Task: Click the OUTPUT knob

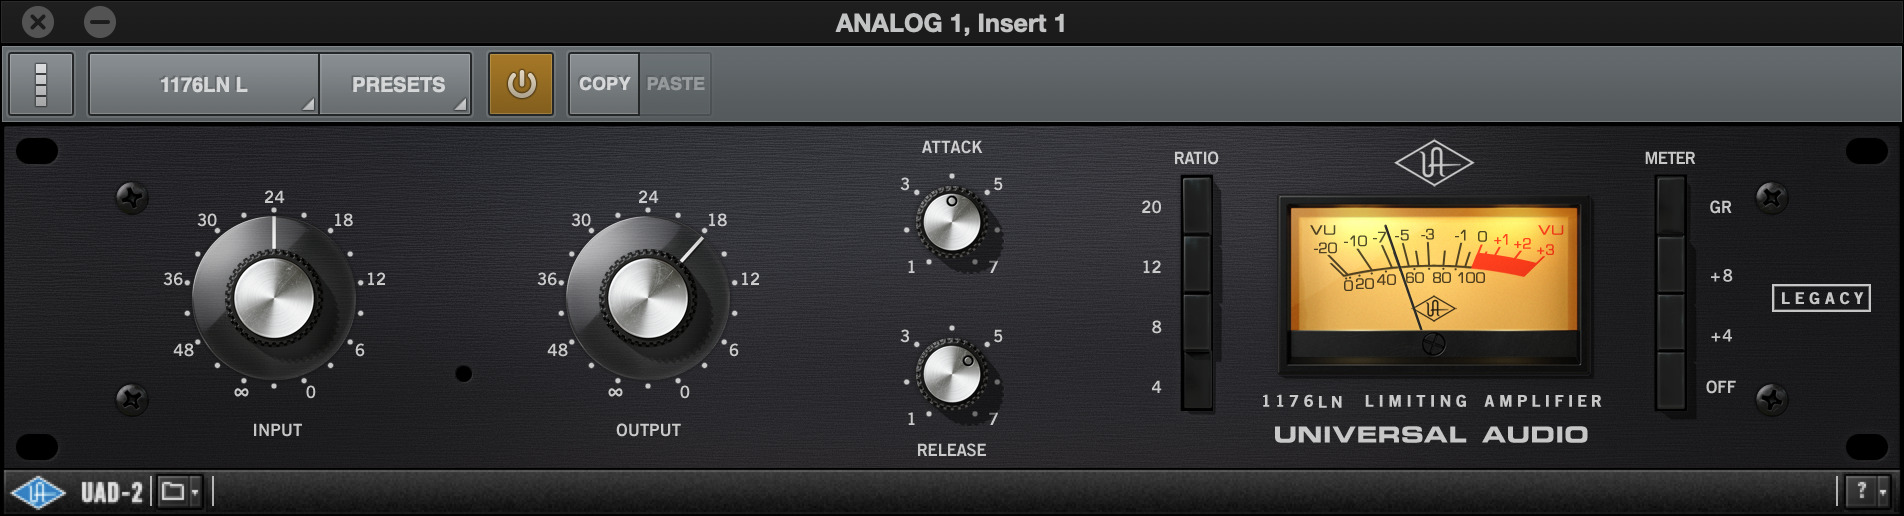Action: [x=647, y=298]
